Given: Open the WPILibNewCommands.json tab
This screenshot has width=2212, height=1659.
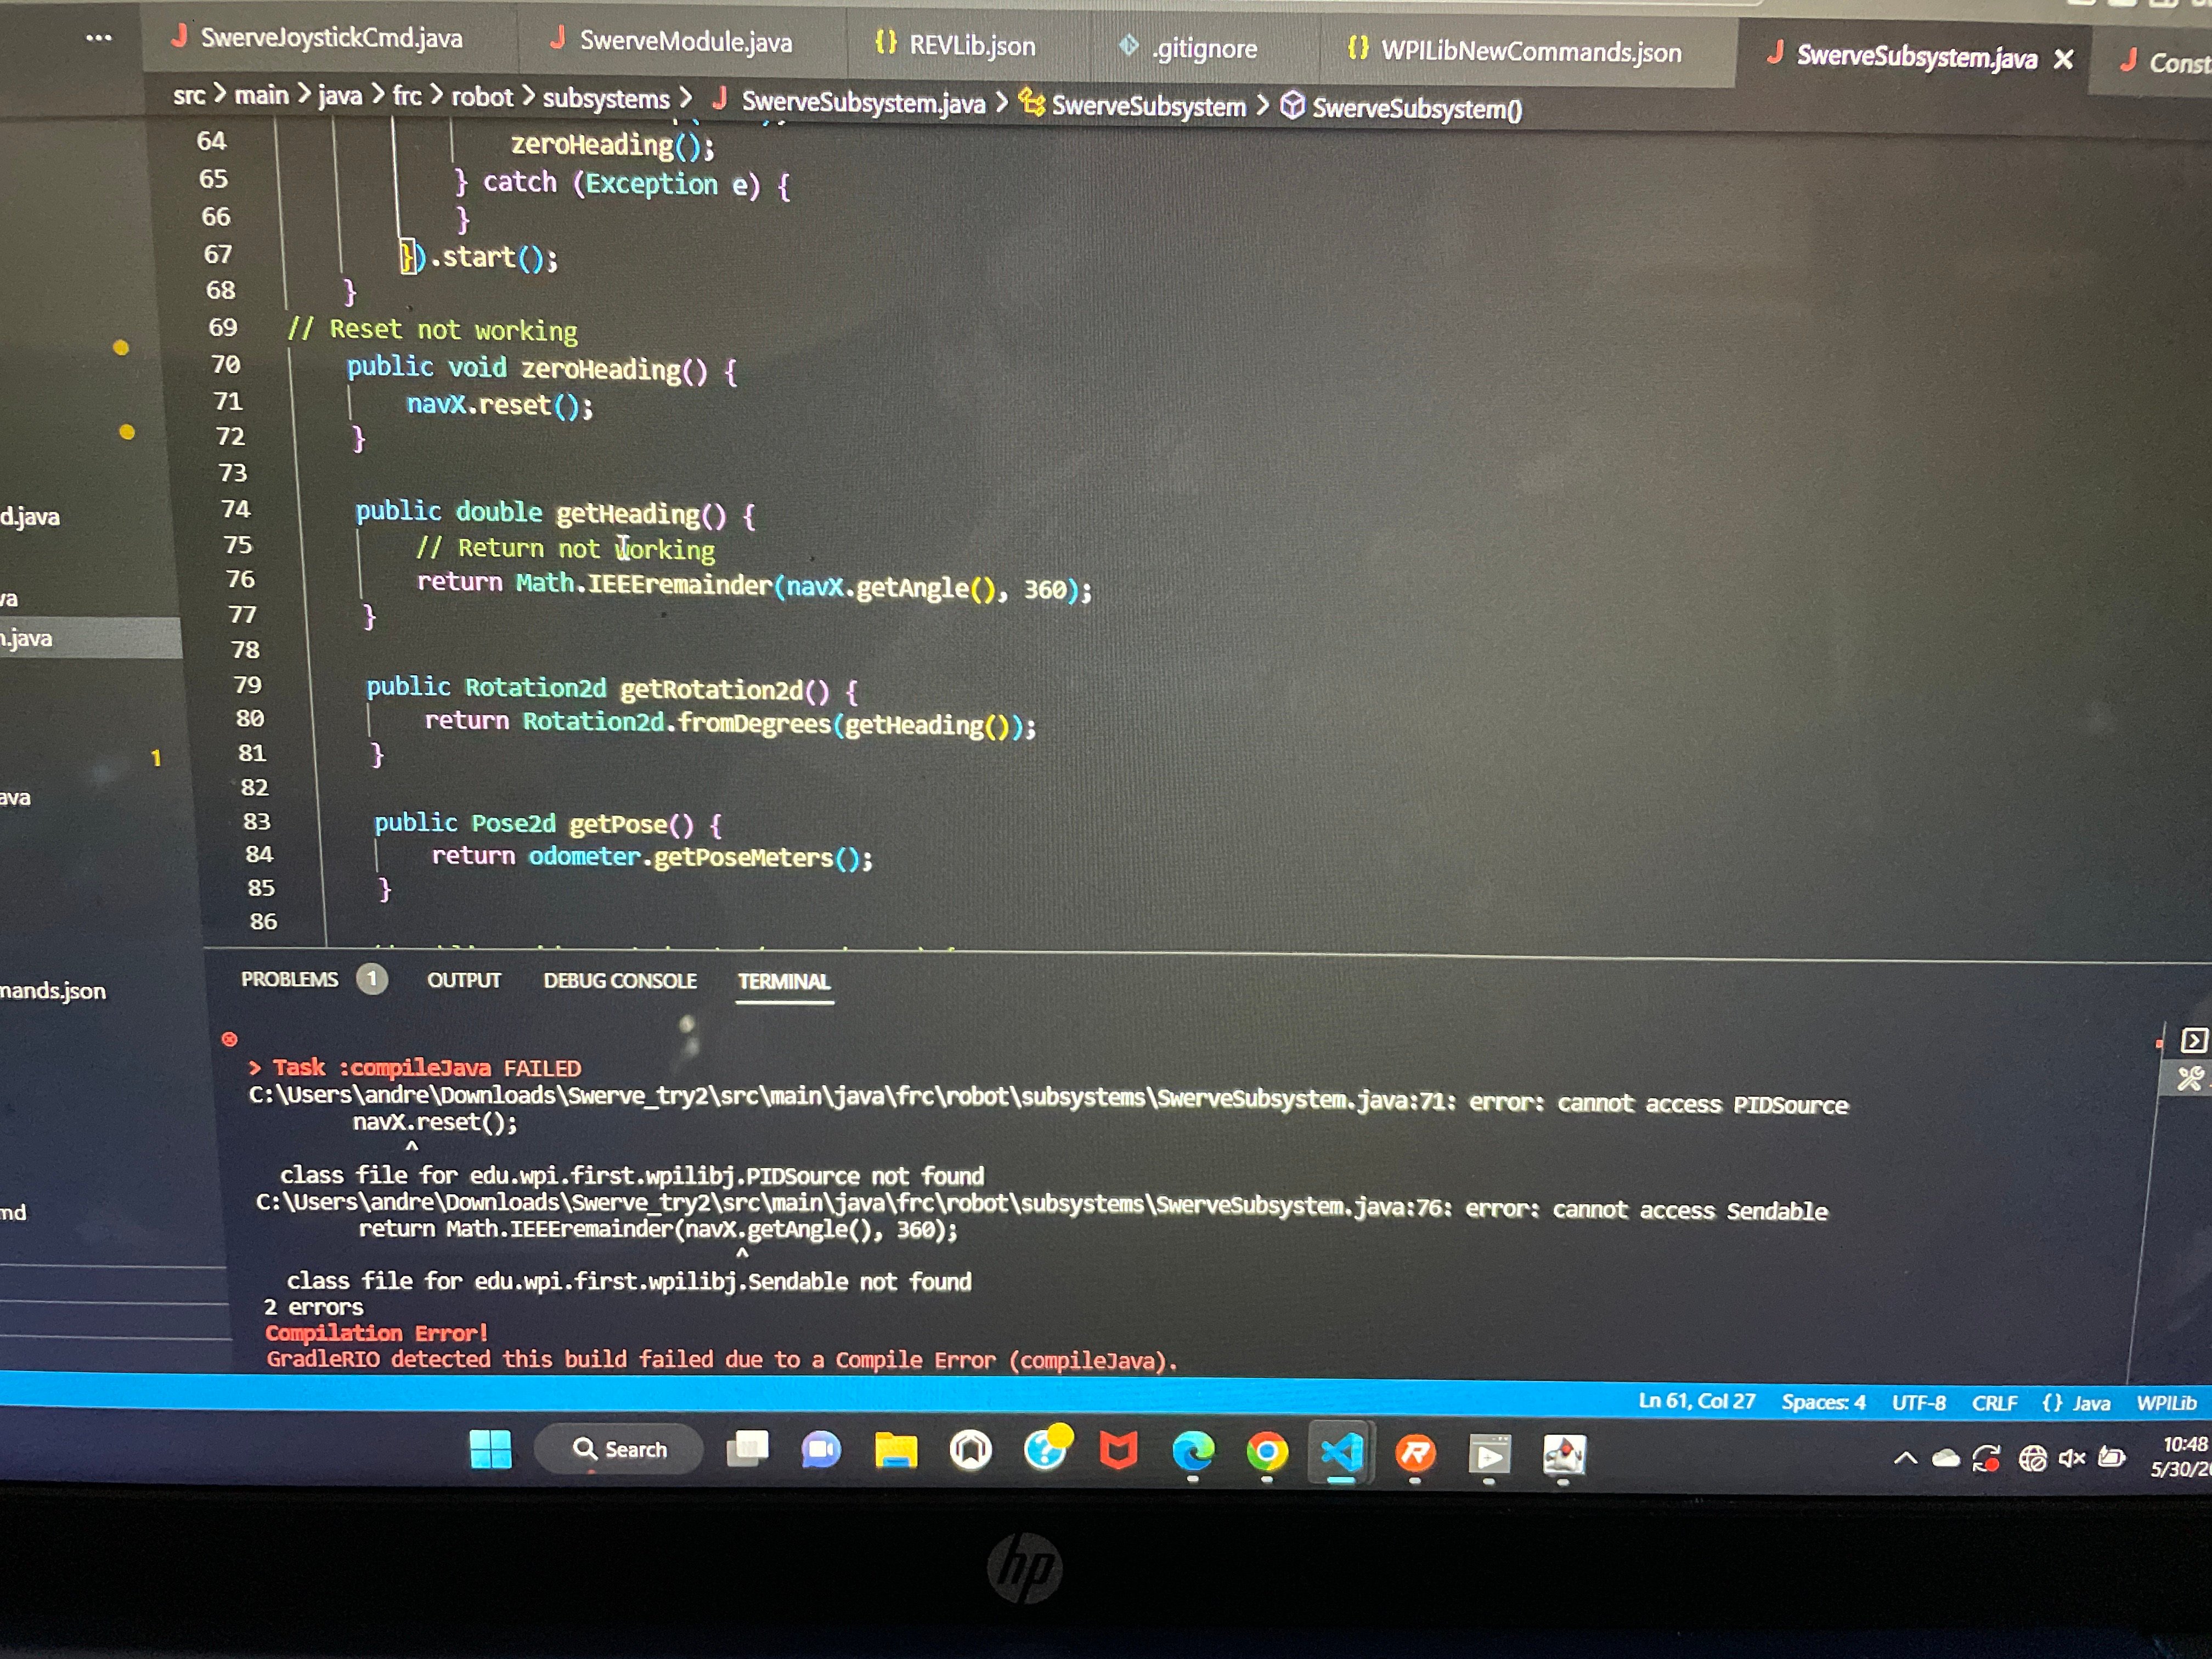Looking at the screenshot, I should pos(1515,51).
